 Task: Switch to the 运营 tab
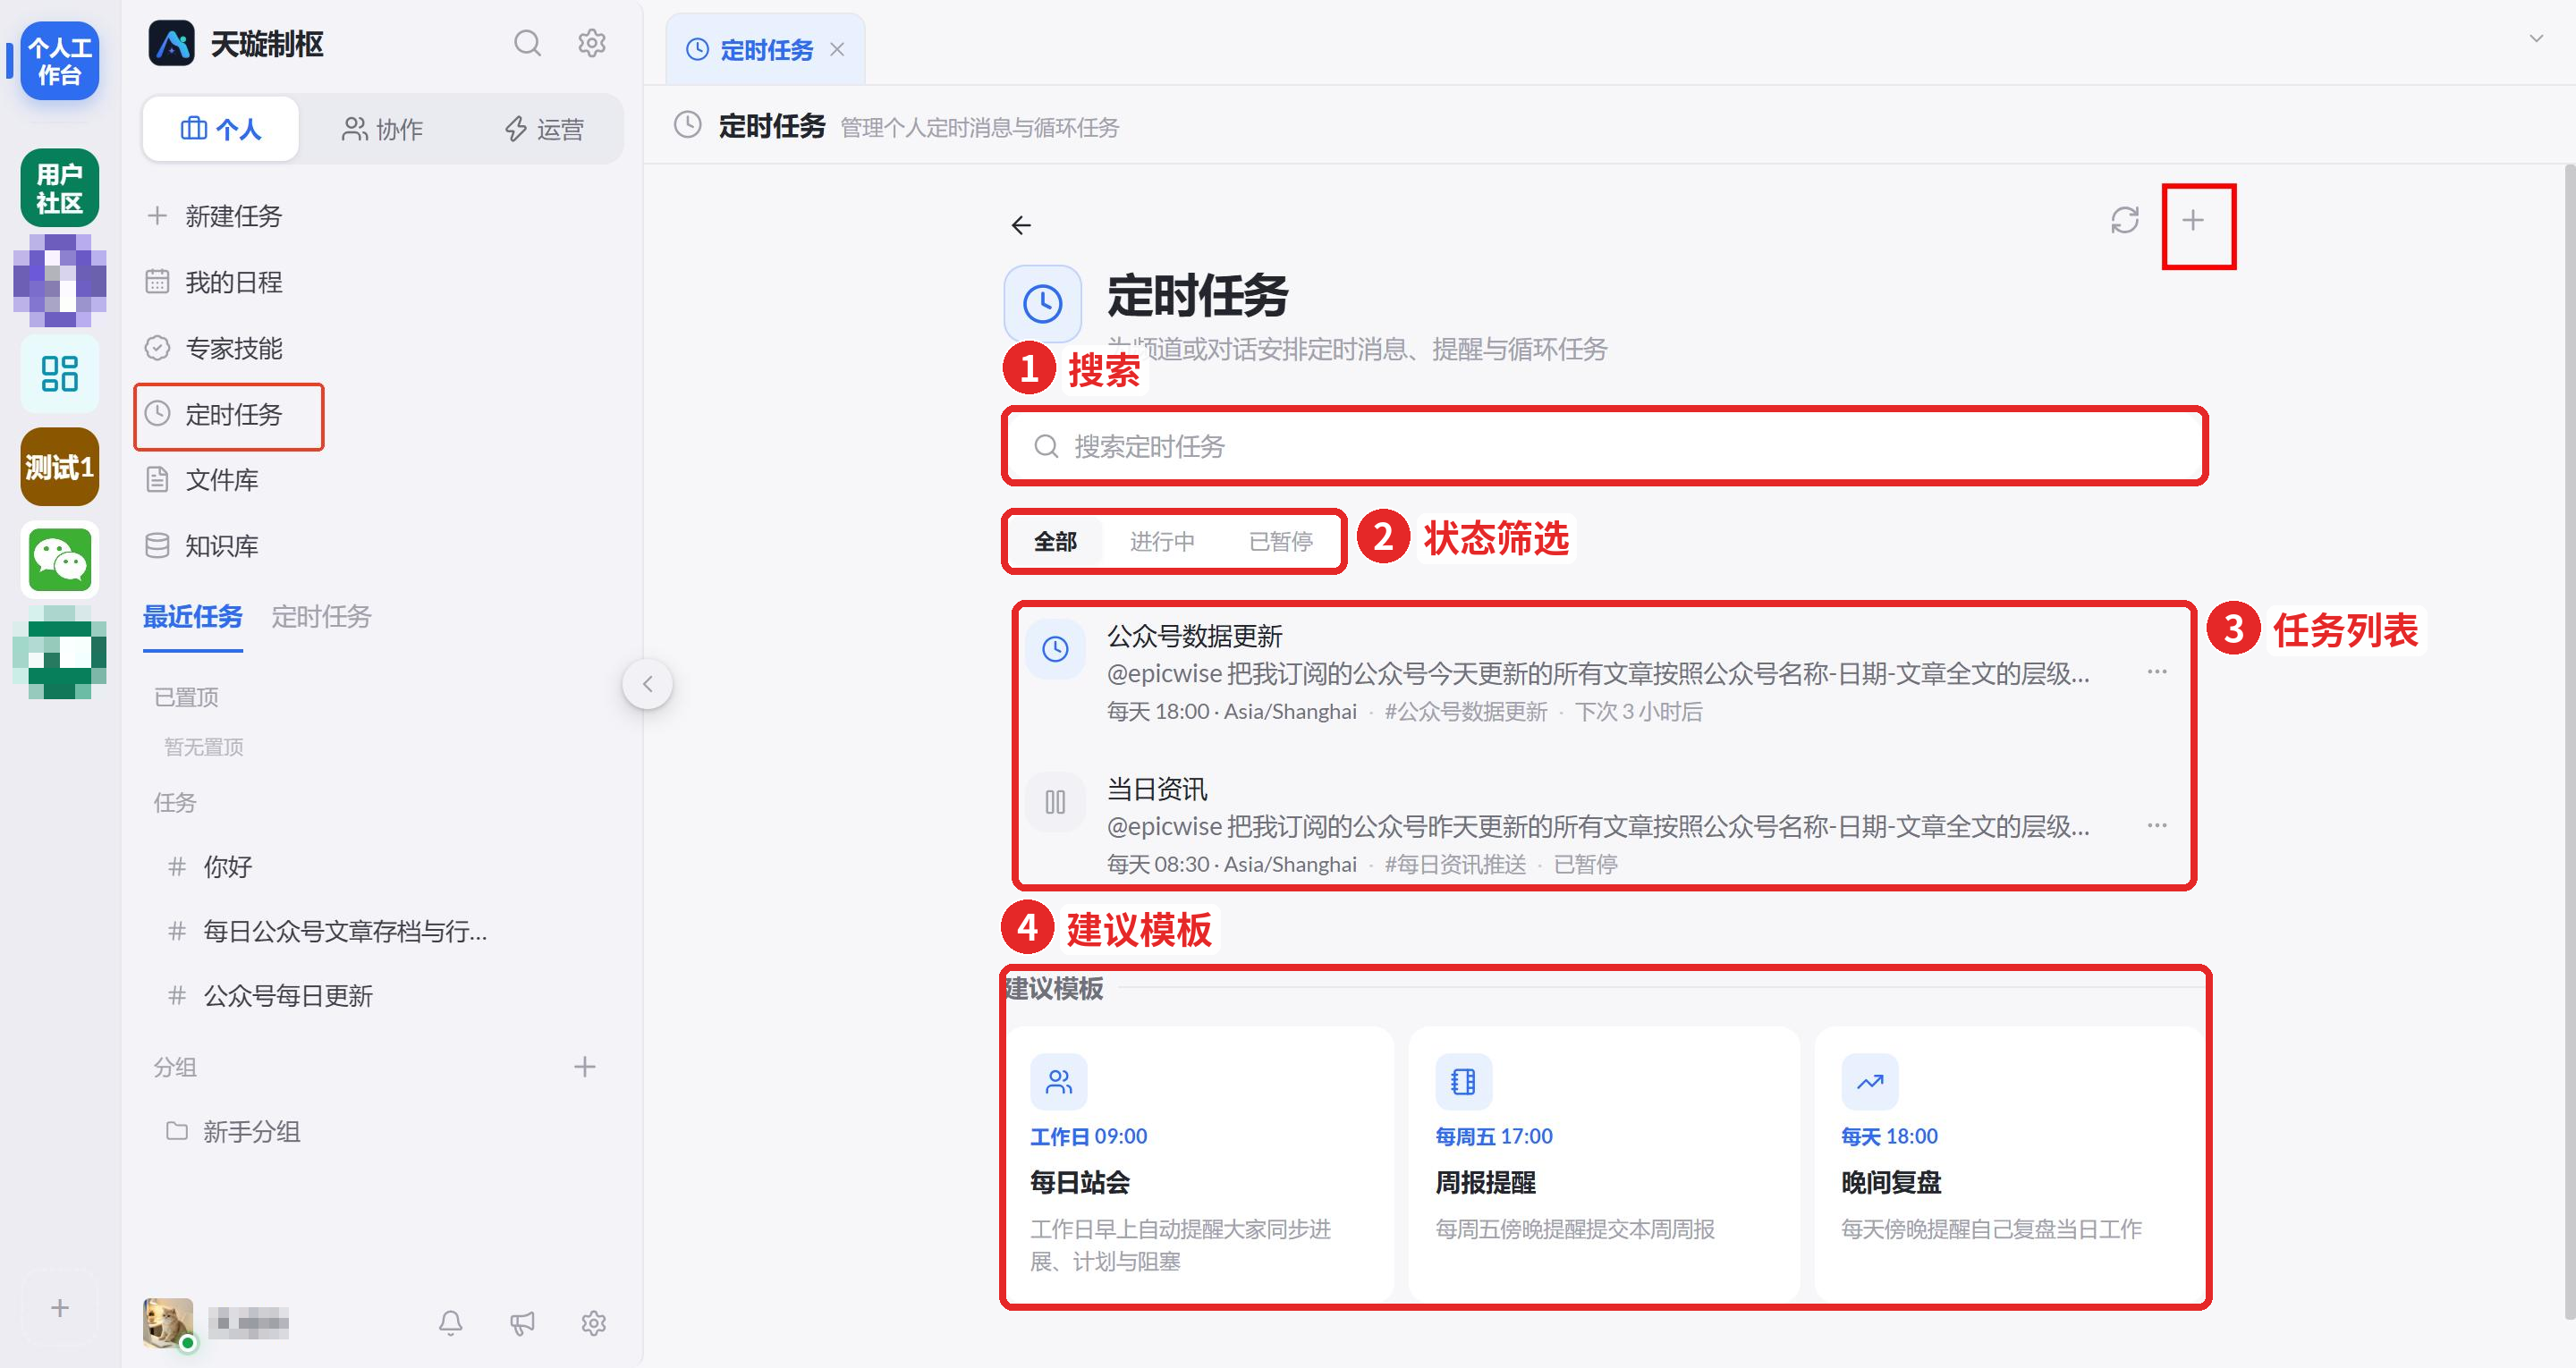pos(544,129)
